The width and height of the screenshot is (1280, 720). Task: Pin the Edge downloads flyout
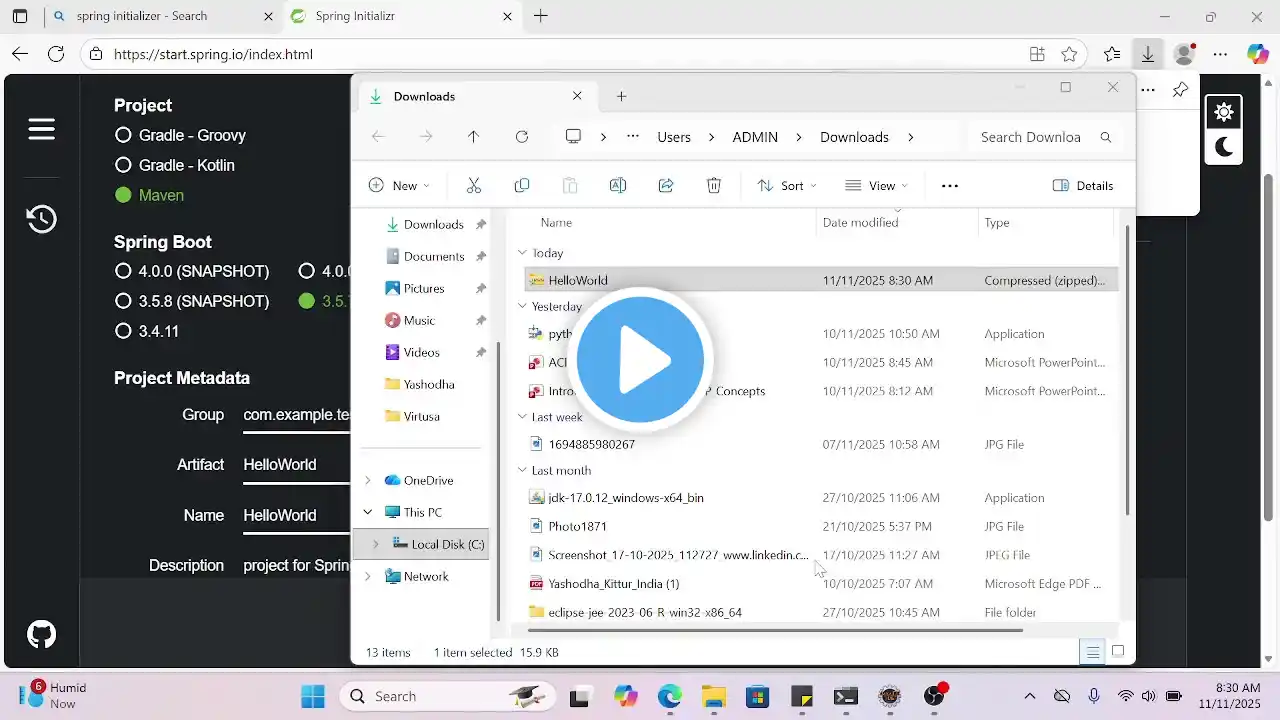pos(1180,90)
